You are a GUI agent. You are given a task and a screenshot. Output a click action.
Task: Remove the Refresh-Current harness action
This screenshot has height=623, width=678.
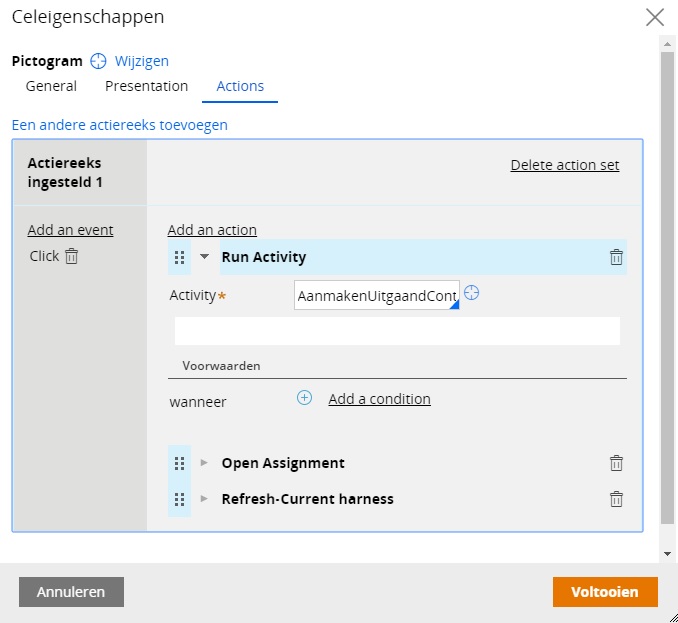(x=616, y=499)
